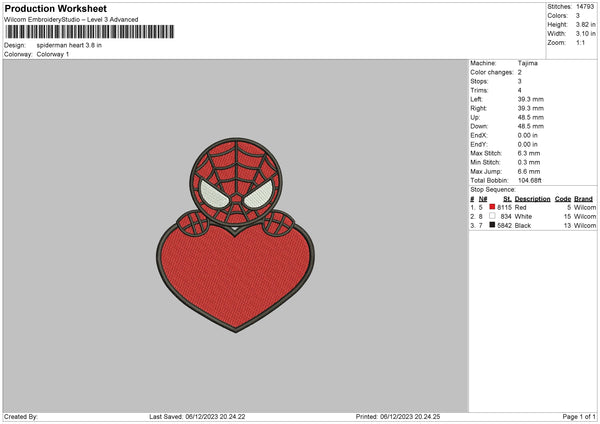Click the Right value 39.3 mm
Viewport: 600px width, 424px height.
pos(531,108)
